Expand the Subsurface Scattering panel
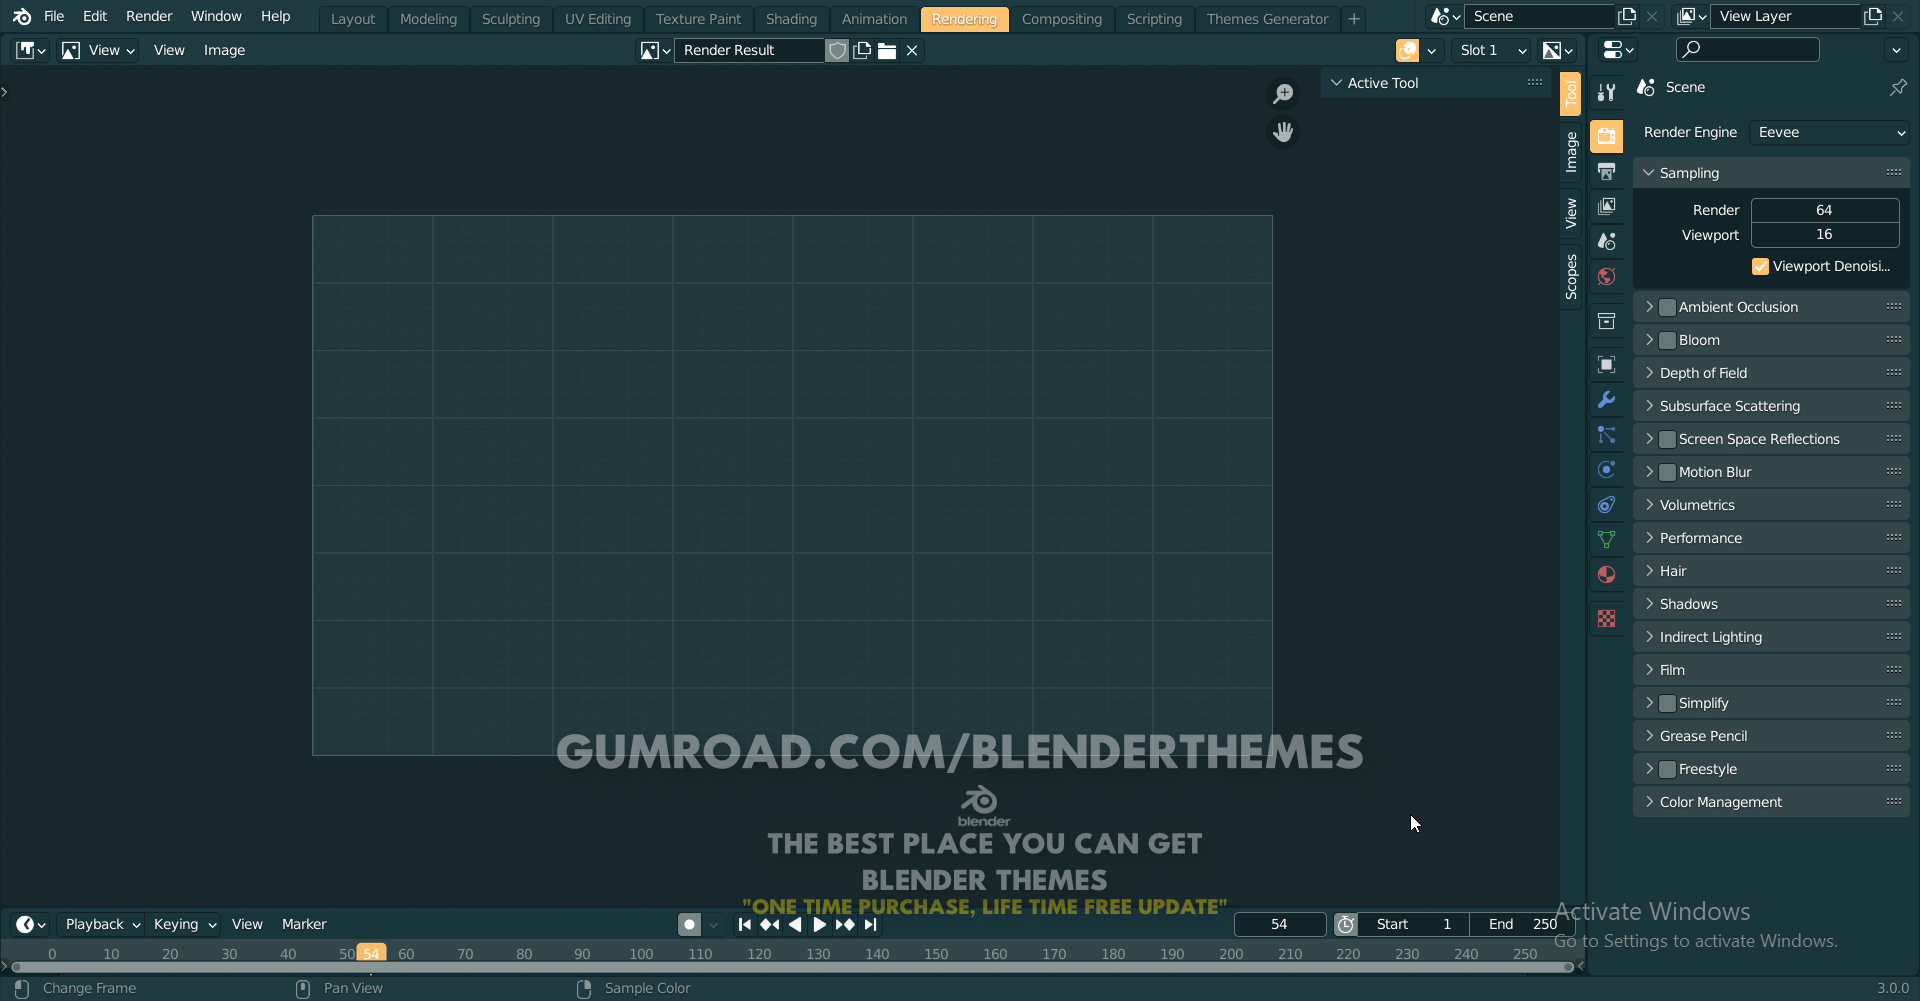The height and width of the screenshot is (1001, 1920). tap(1771, 406)
